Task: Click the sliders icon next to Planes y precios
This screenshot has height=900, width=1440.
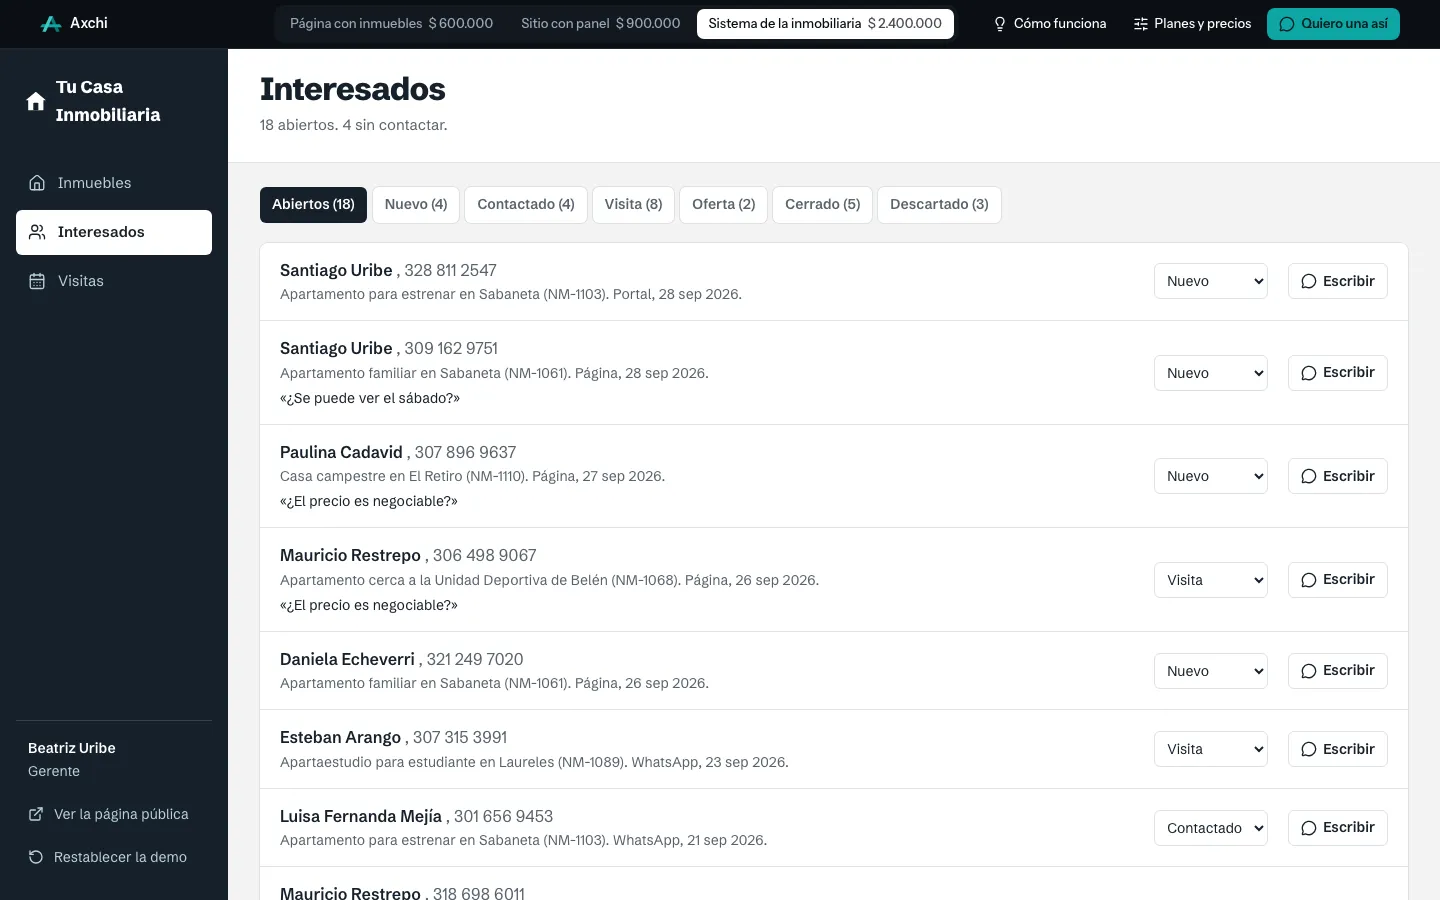Action: pos(1140,24)
